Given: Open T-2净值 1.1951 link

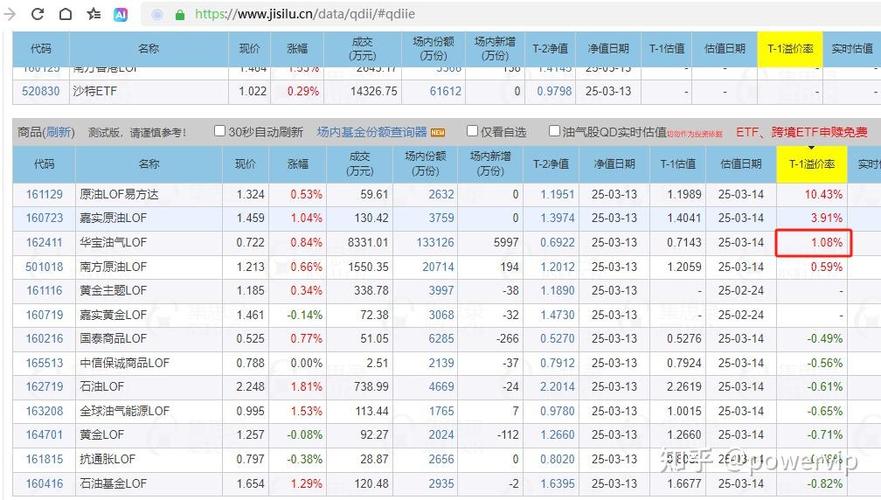Looking at the screenshot, I should 557,194.
